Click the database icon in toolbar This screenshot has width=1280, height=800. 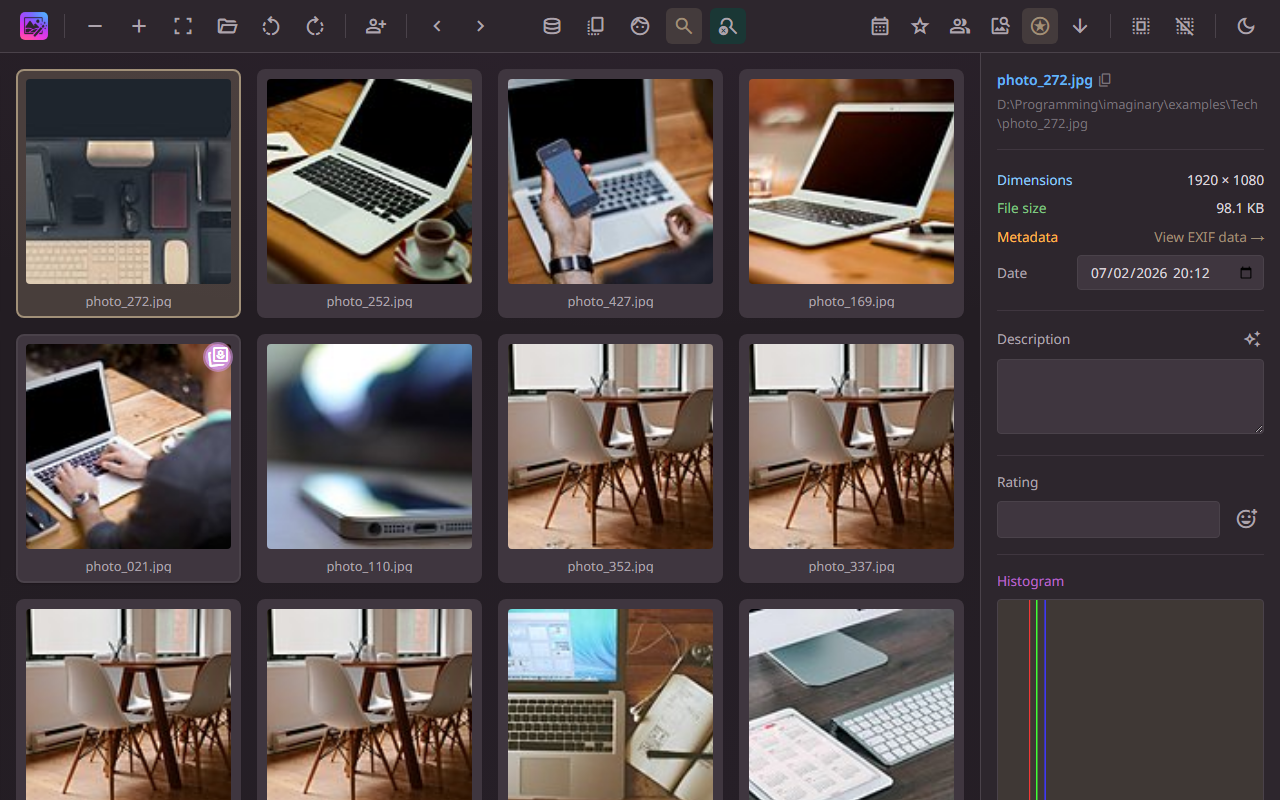551,26
